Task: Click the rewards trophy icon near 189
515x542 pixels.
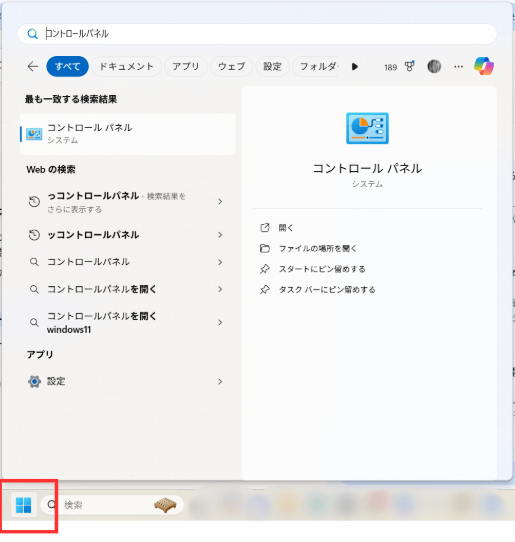Action: pos(410,66)
